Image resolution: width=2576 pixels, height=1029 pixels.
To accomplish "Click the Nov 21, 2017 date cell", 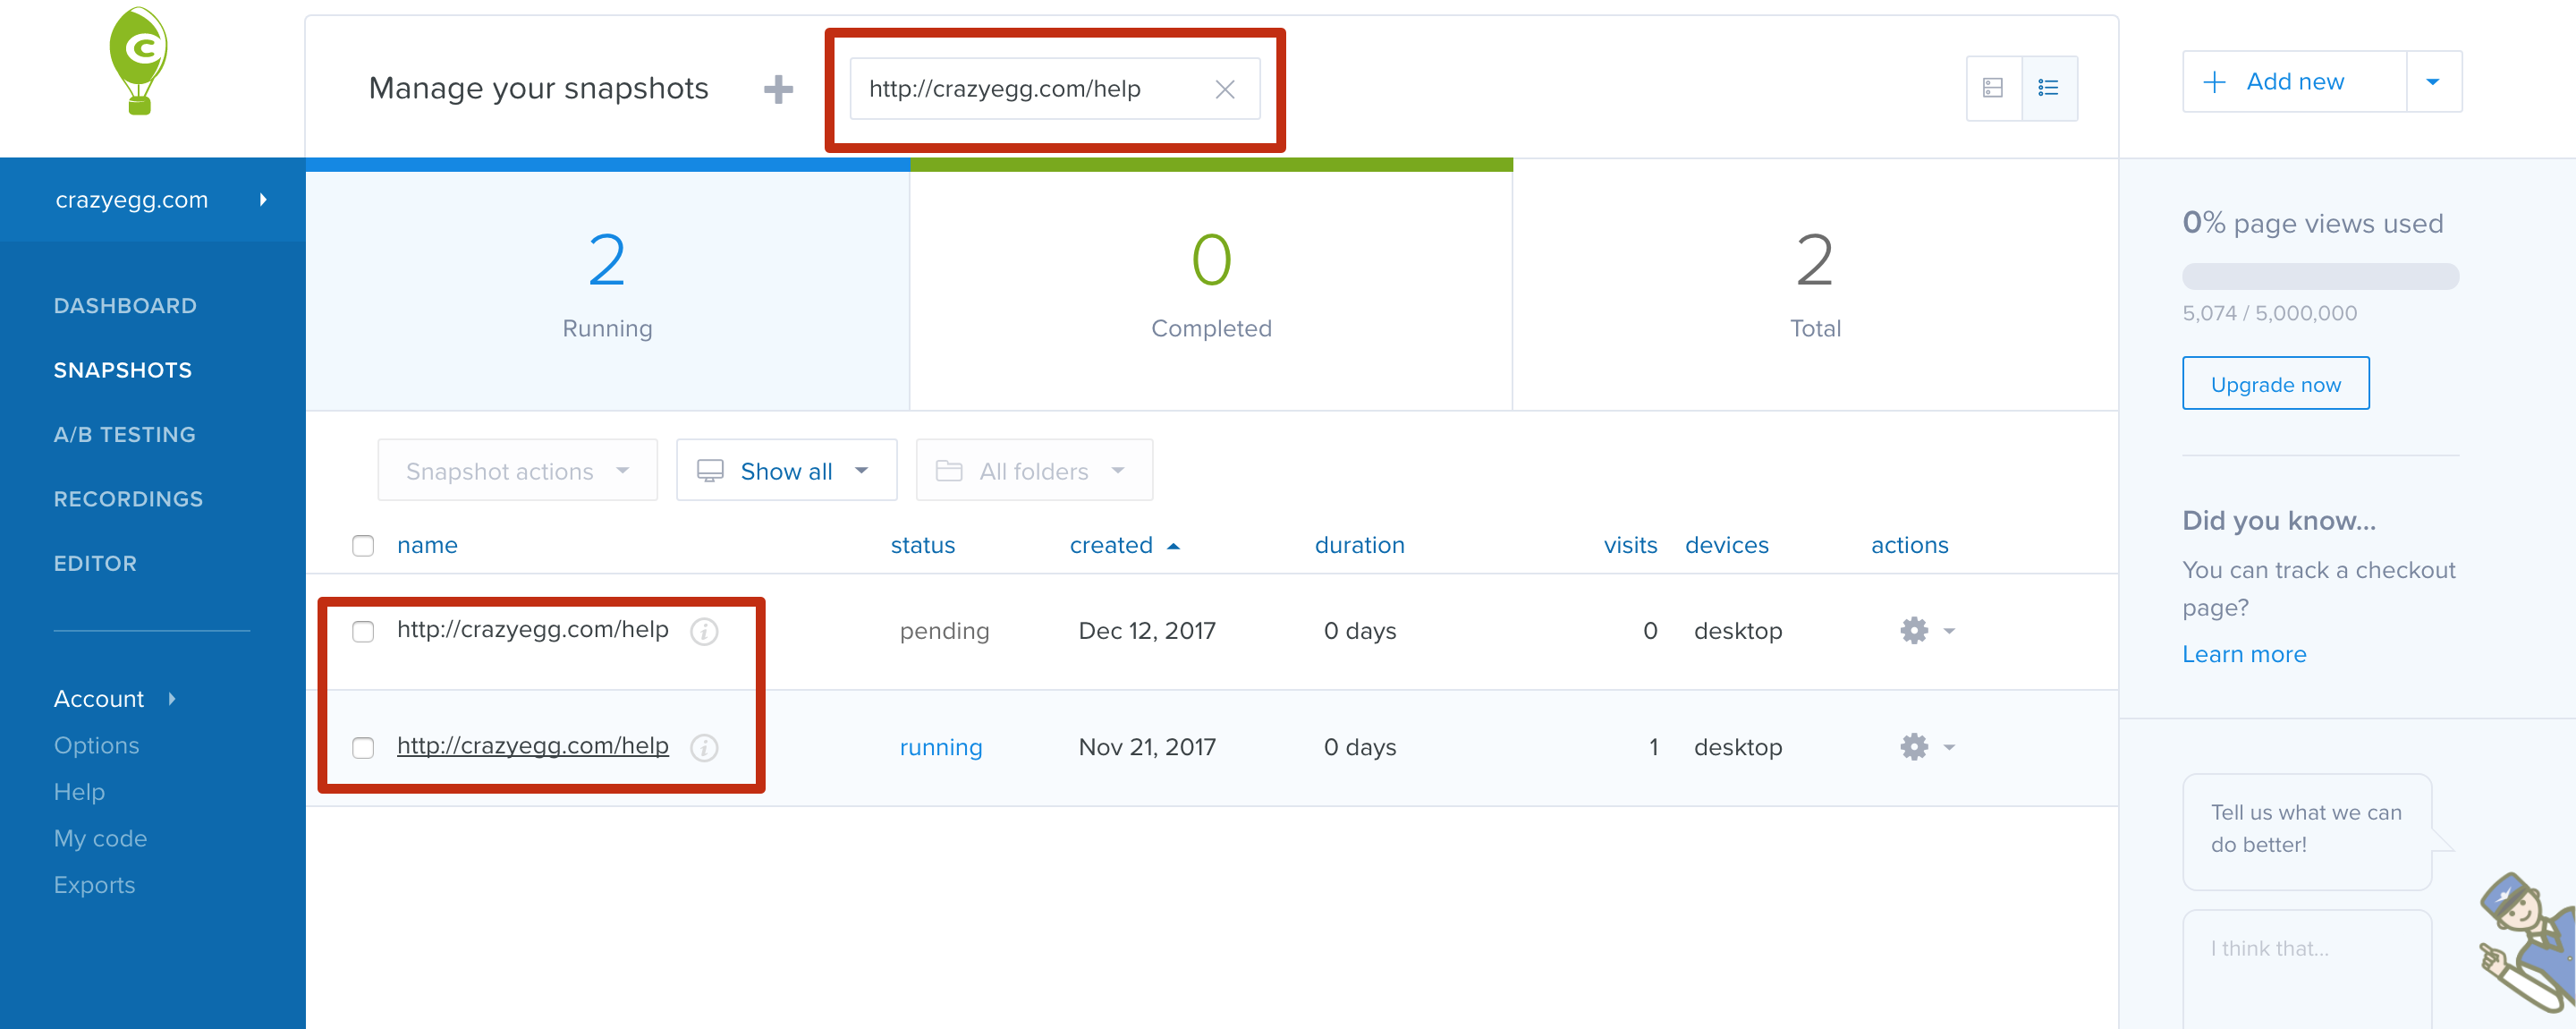I will point(1147,748).
